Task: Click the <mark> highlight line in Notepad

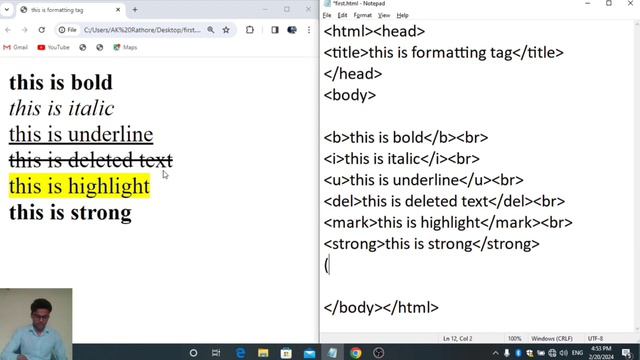Action: click(x=448, y=222)
